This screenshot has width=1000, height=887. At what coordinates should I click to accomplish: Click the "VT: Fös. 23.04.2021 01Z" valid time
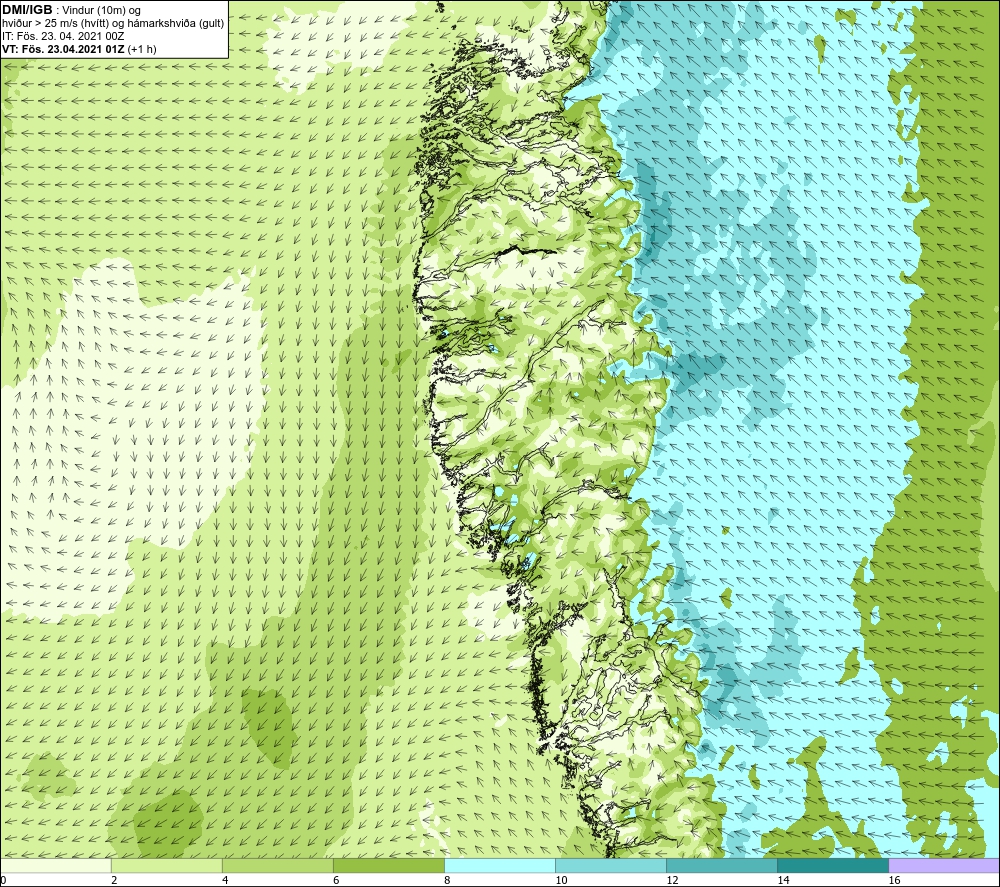(64, 49)
